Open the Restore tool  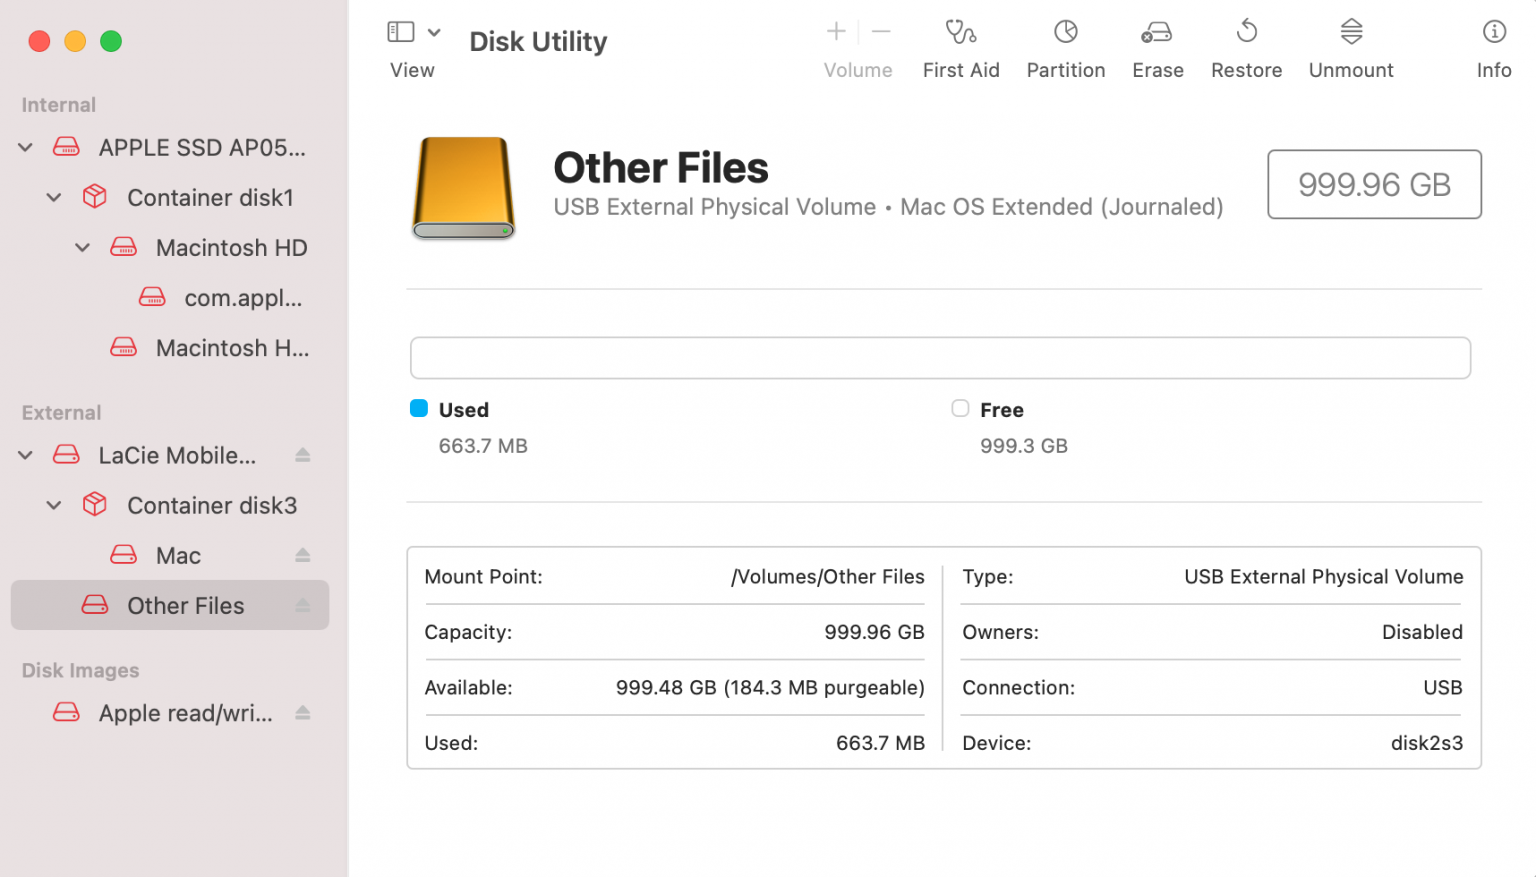coord(1246,45)
